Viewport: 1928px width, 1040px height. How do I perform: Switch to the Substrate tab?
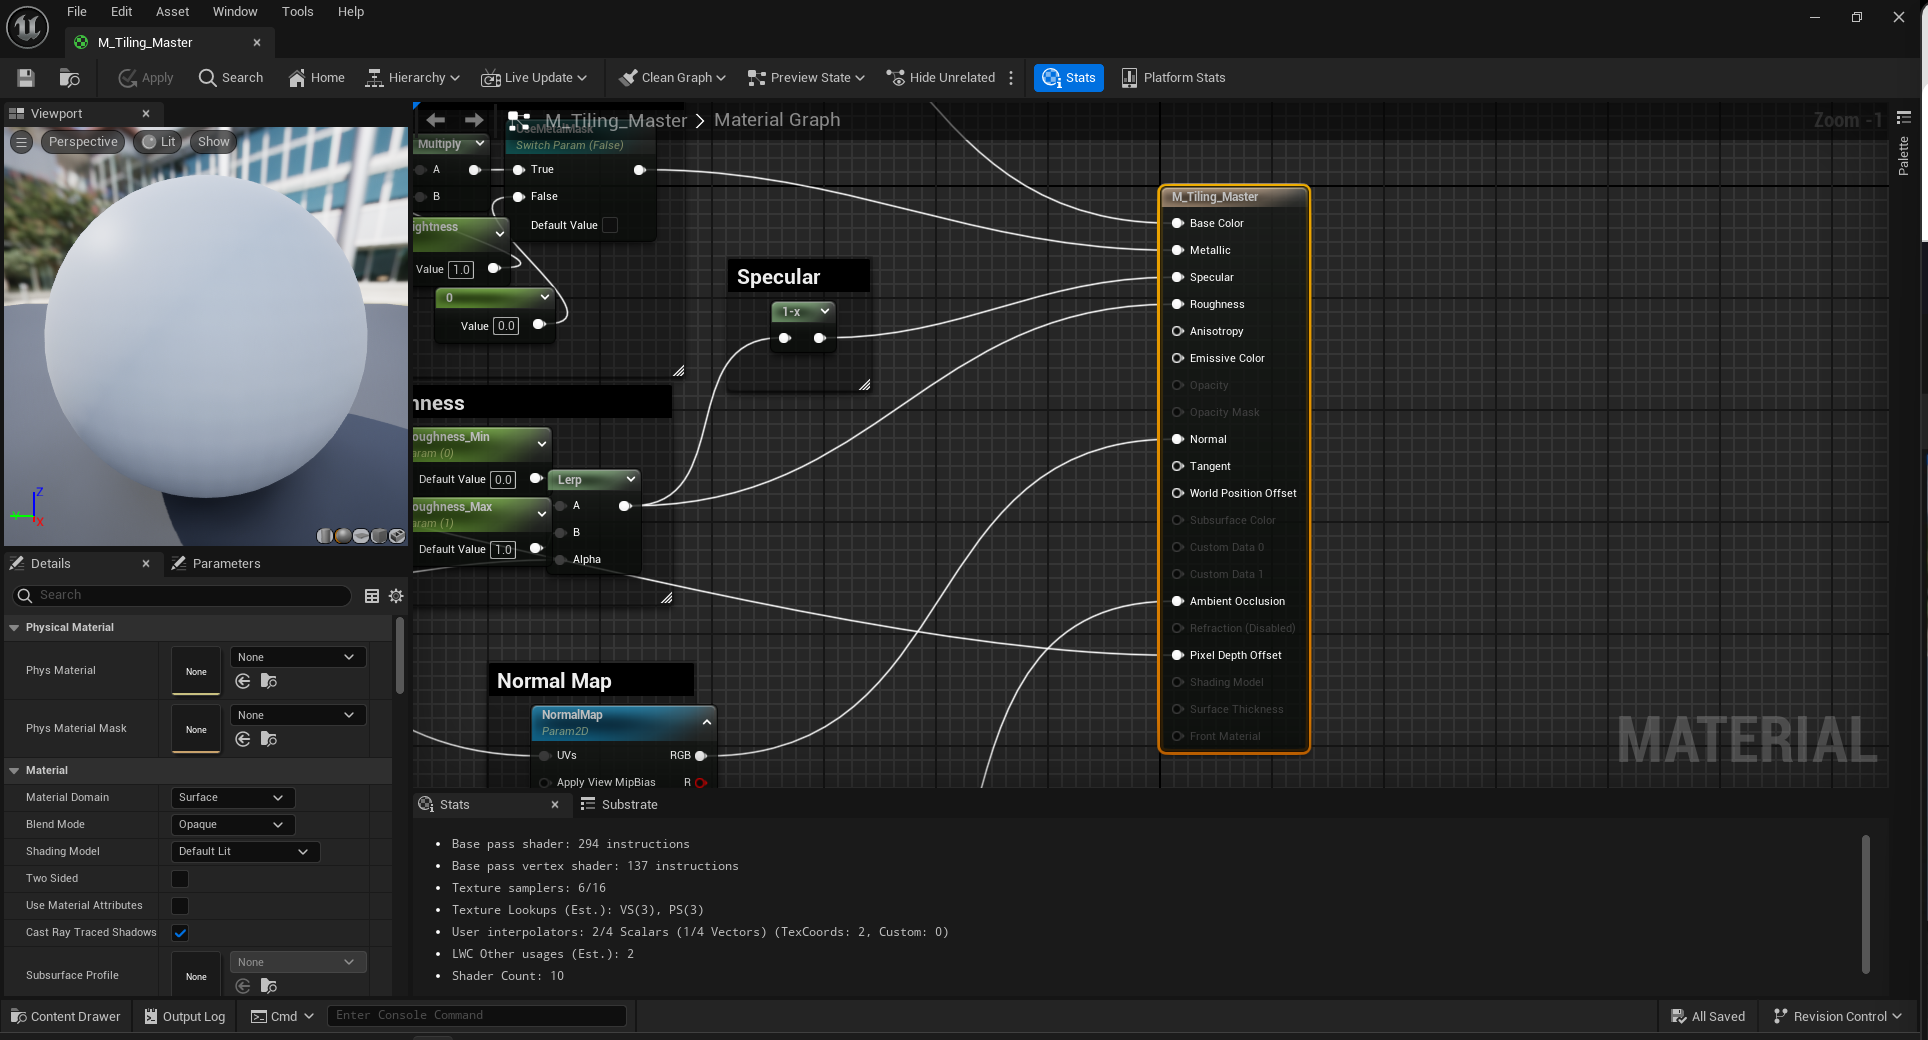pyautogui.click(x=619, y=804)
